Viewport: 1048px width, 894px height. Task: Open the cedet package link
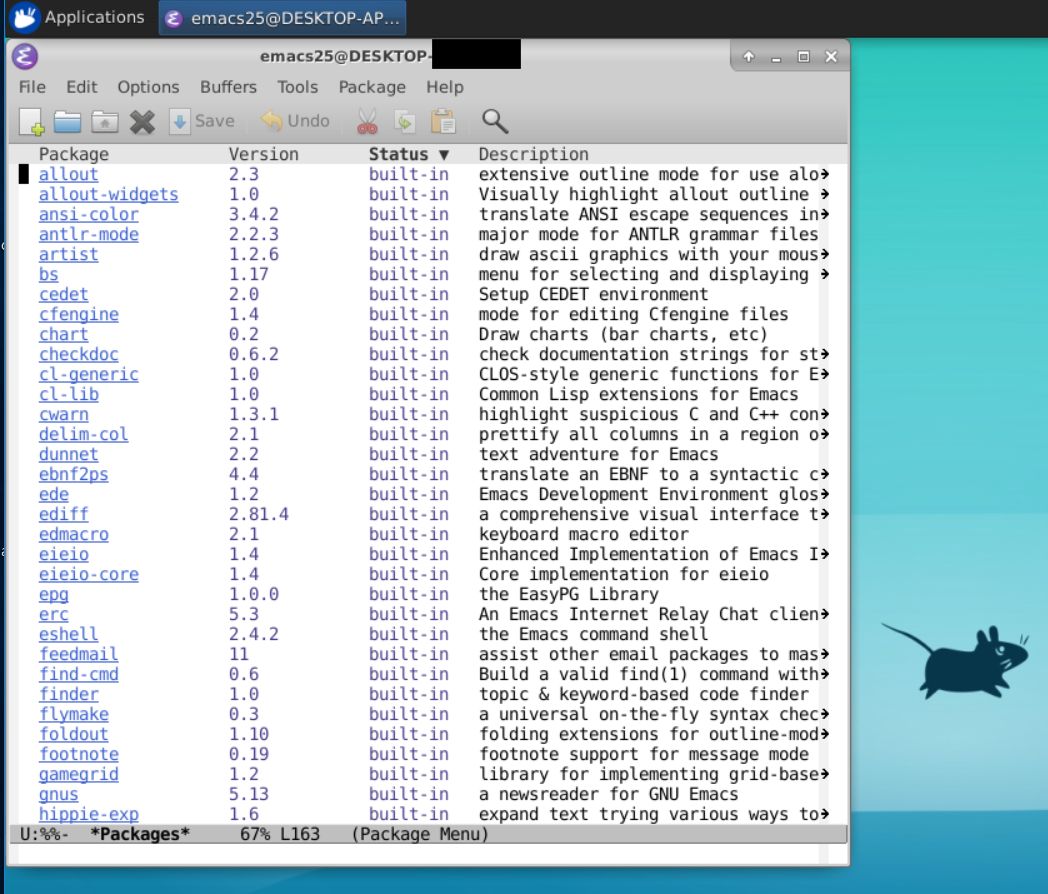coord(63,295)
